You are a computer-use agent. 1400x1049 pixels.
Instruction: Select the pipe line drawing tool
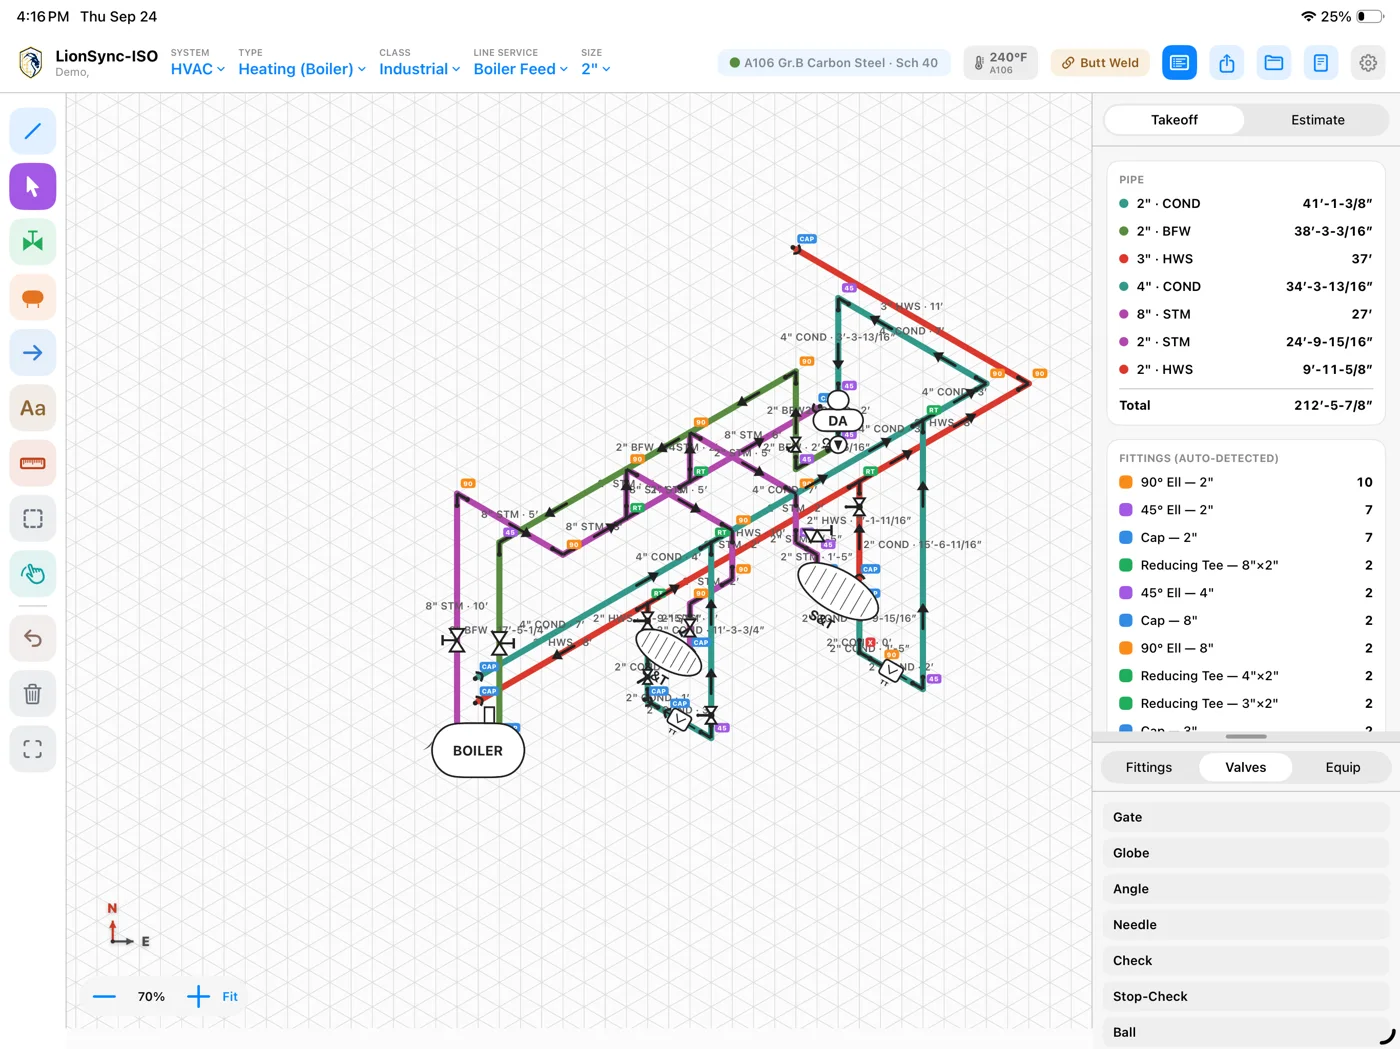pos(33,131)
